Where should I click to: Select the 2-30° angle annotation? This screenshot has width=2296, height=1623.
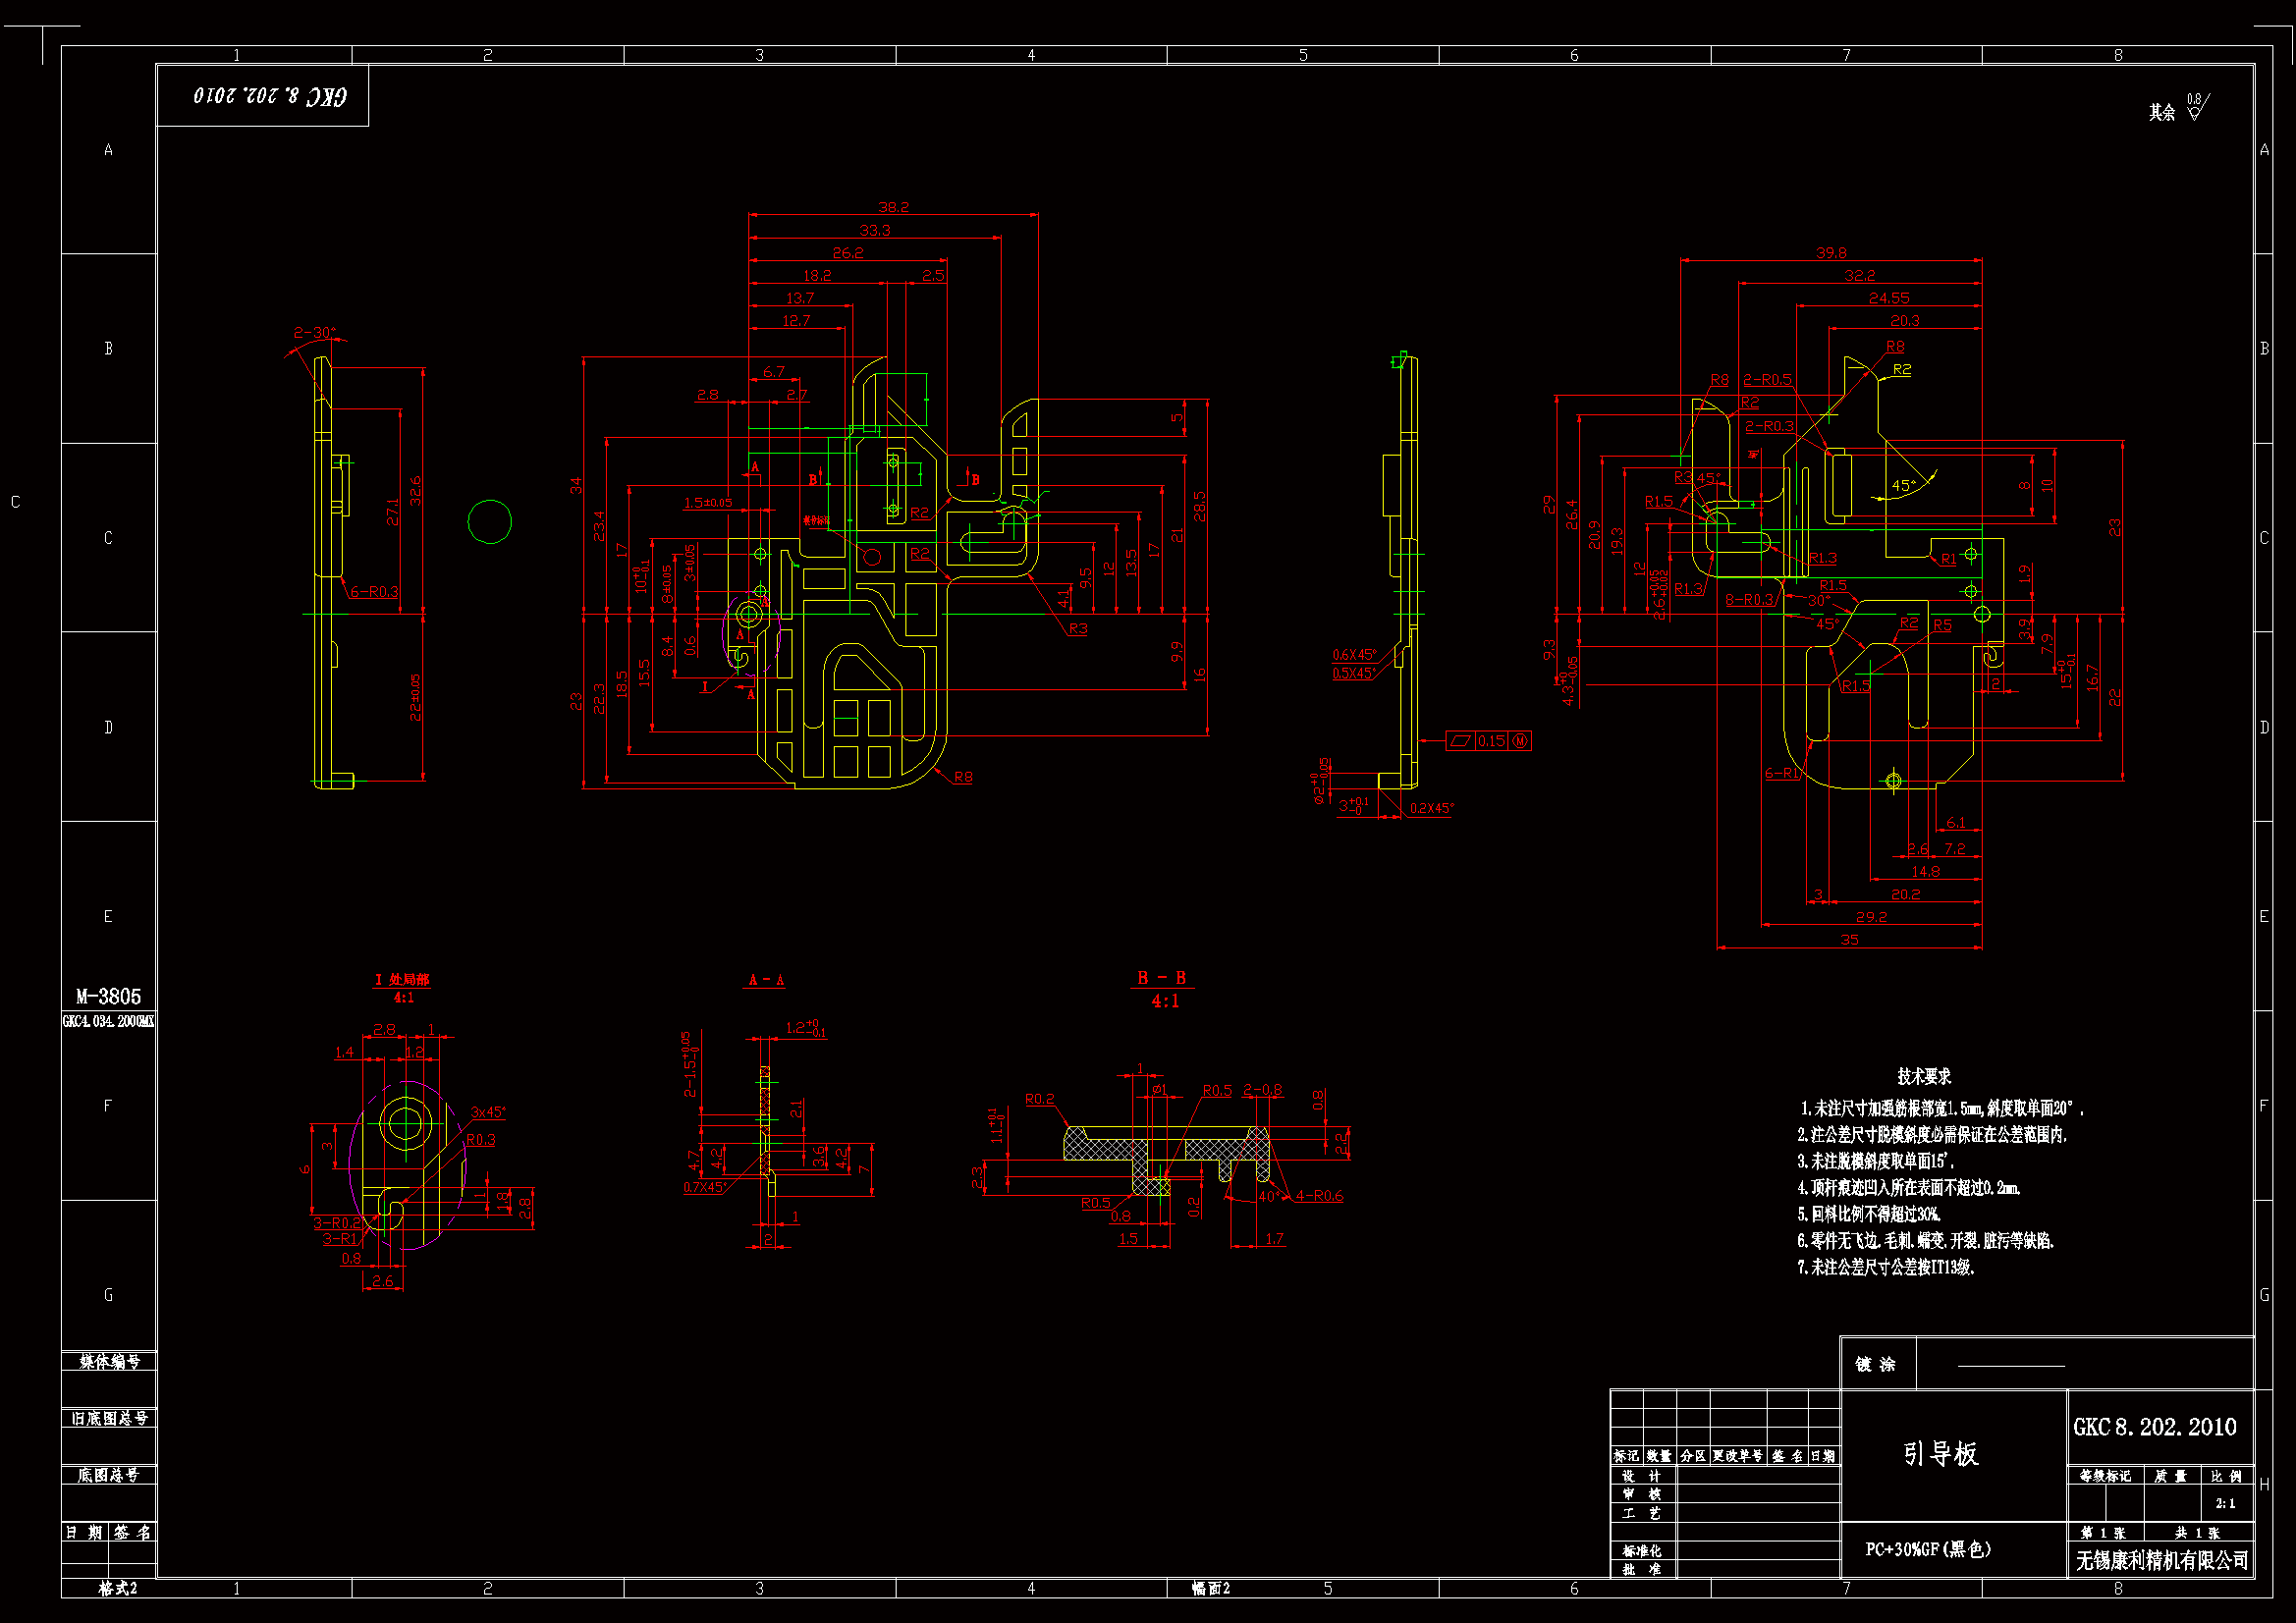[x=314, y=333]
